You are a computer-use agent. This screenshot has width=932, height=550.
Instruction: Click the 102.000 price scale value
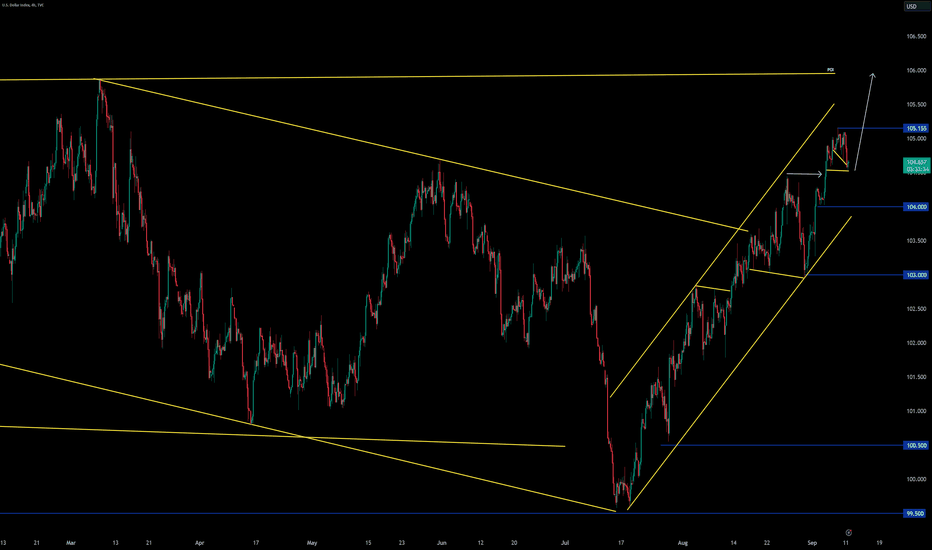(916, 343)
